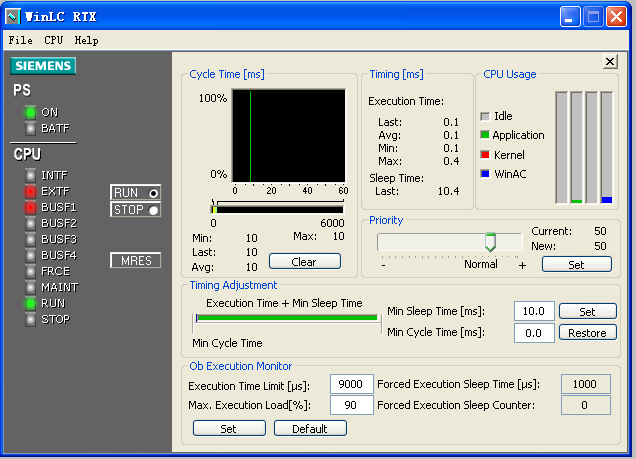Click the PS ON green LED

pyautogui.click(x=30, y=112)
